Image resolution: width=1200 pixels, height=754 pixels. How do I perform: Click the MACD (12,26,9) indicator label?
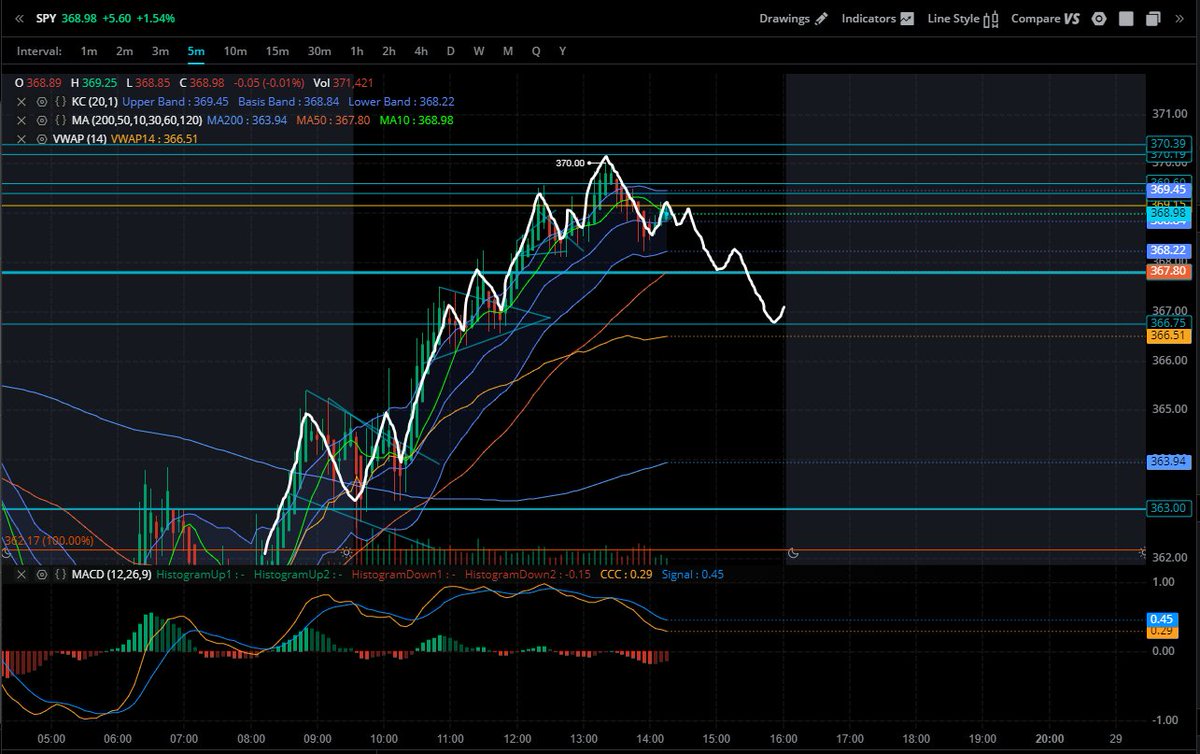pos(111,575)
